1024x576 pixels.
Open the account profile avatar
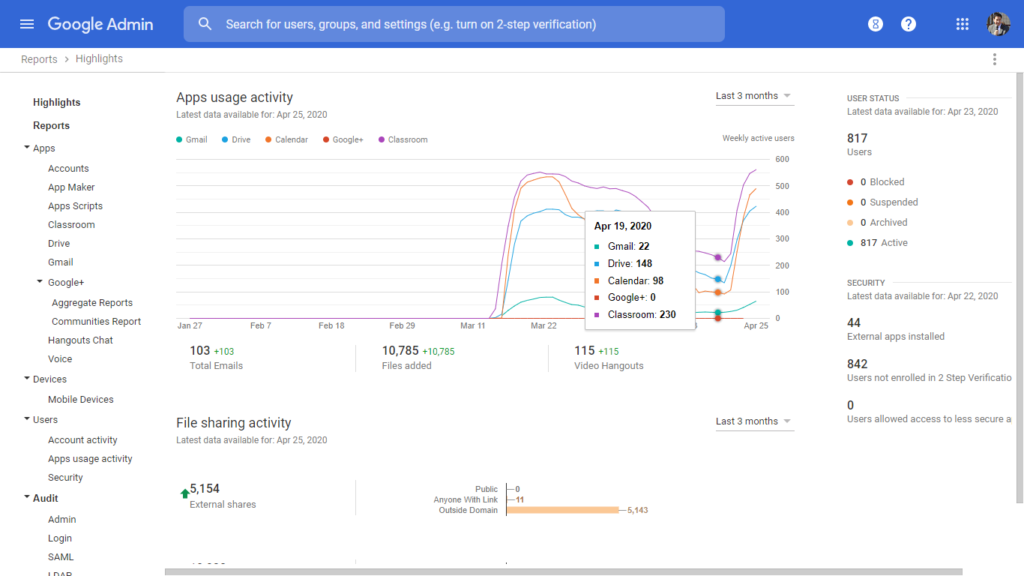tap(998, 24)
